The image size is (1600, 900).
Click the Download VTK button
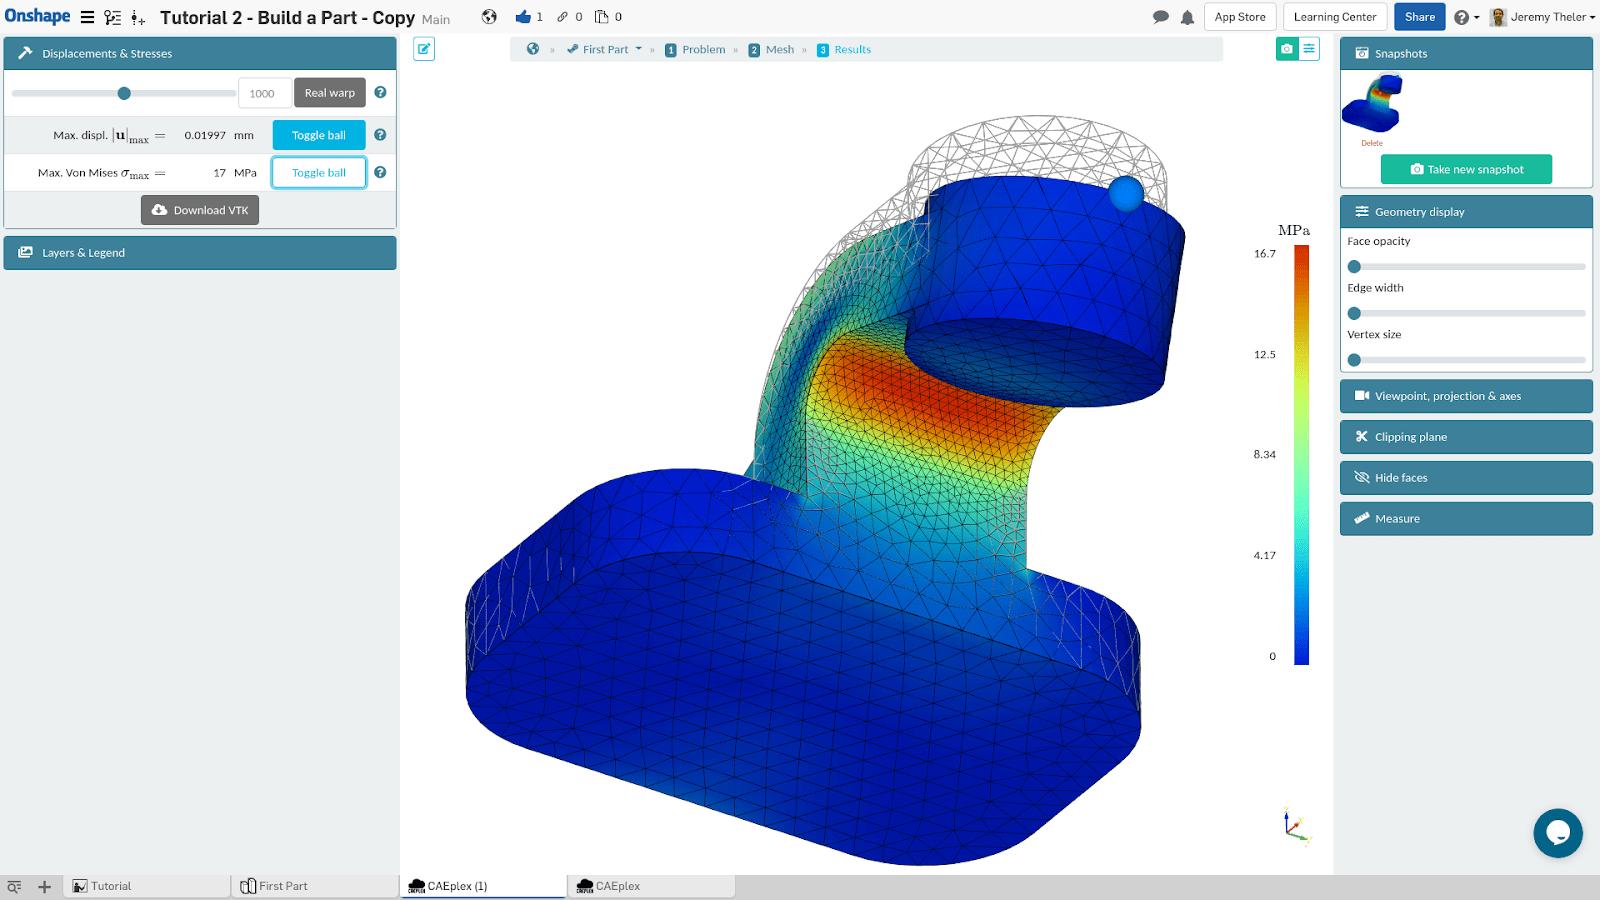coord(200,210)
